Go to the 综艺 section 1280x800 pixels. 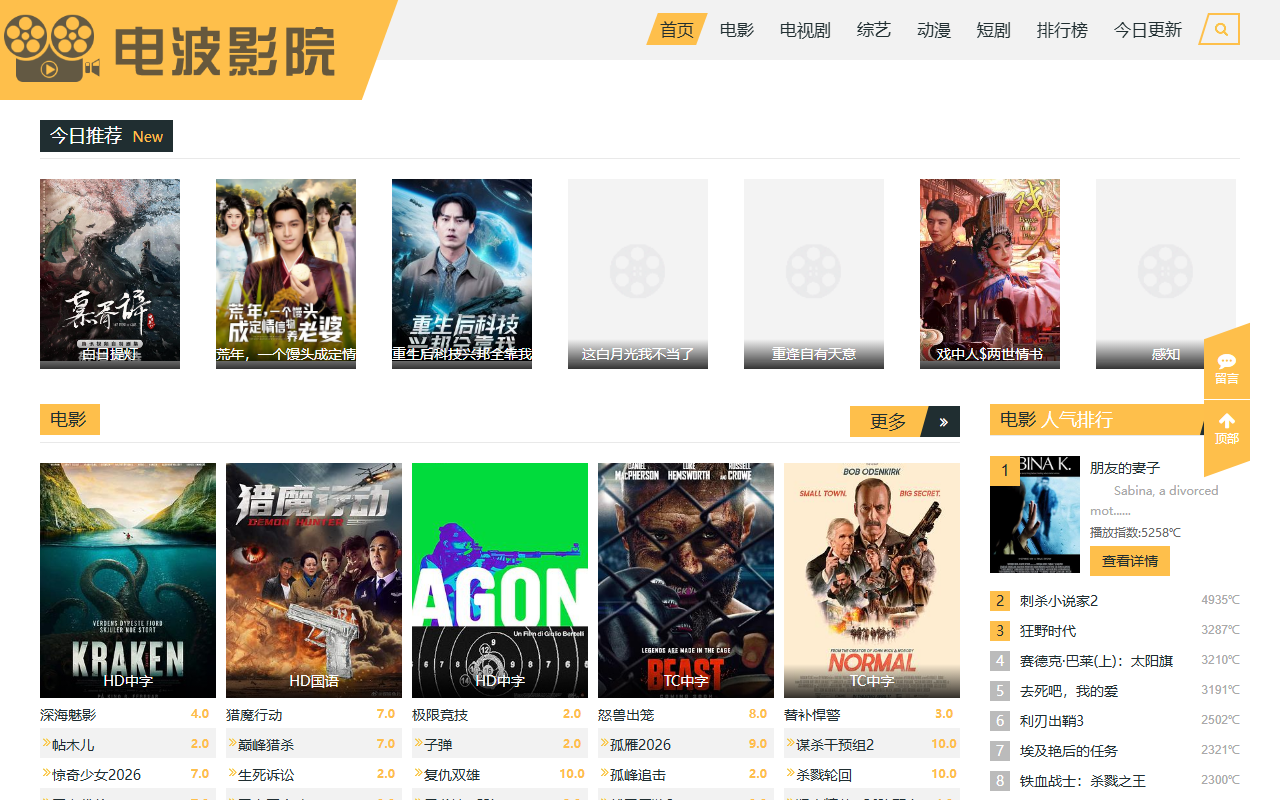click(x=874, y=30)
